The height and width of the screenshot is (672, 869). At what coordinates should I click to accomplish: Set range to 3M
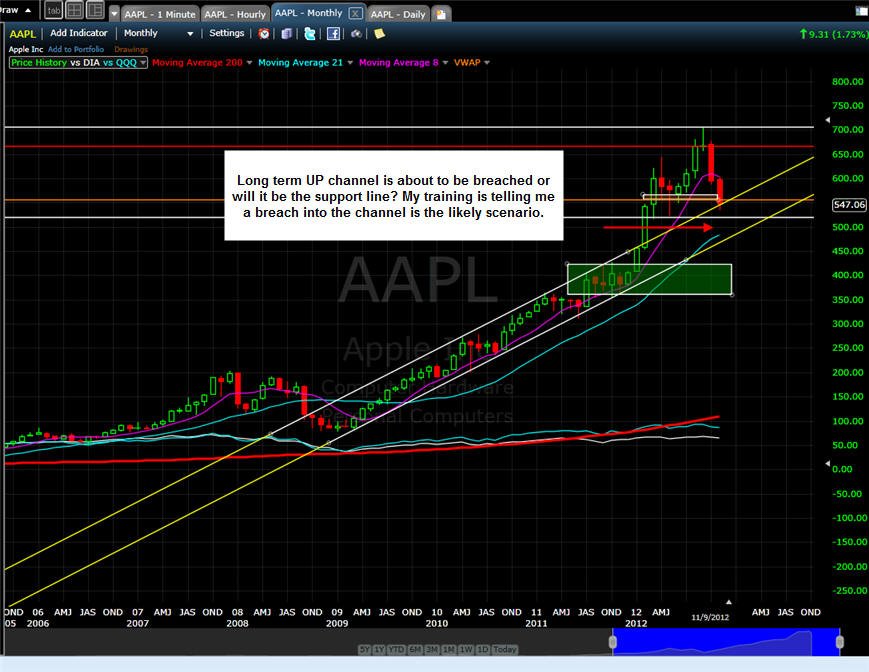click(x=432, y=649)
